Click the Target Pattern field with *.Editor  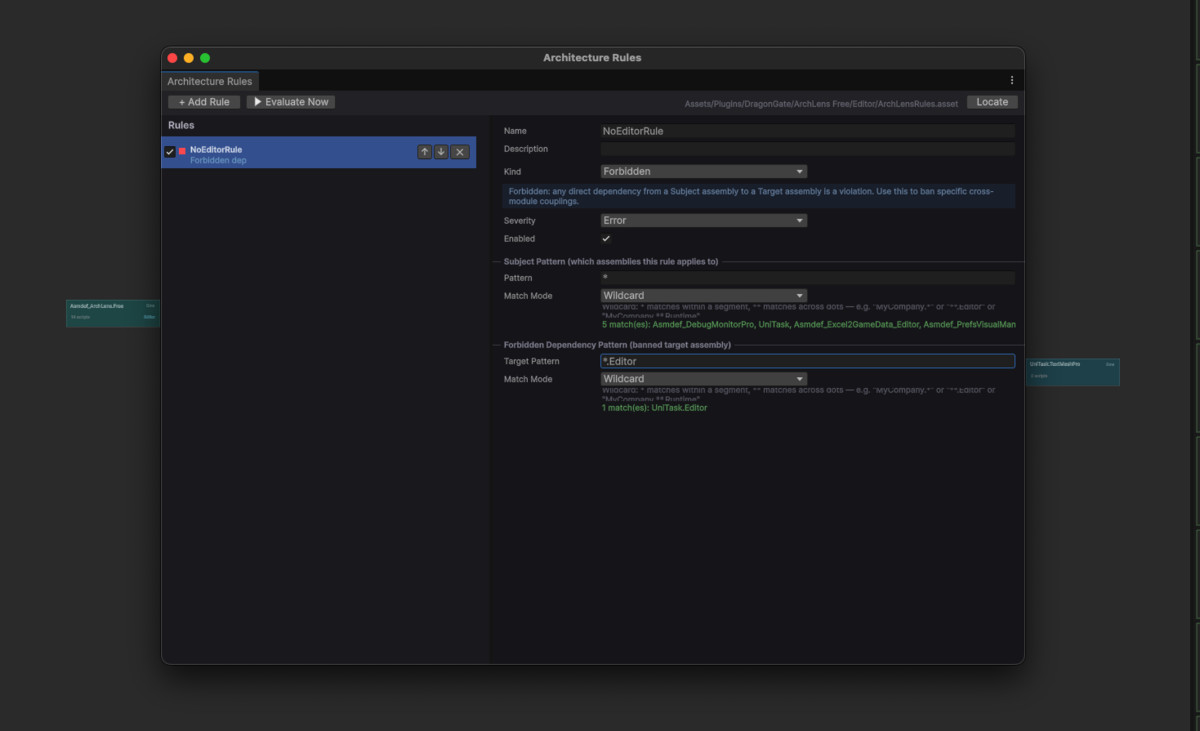coord(808,361)
